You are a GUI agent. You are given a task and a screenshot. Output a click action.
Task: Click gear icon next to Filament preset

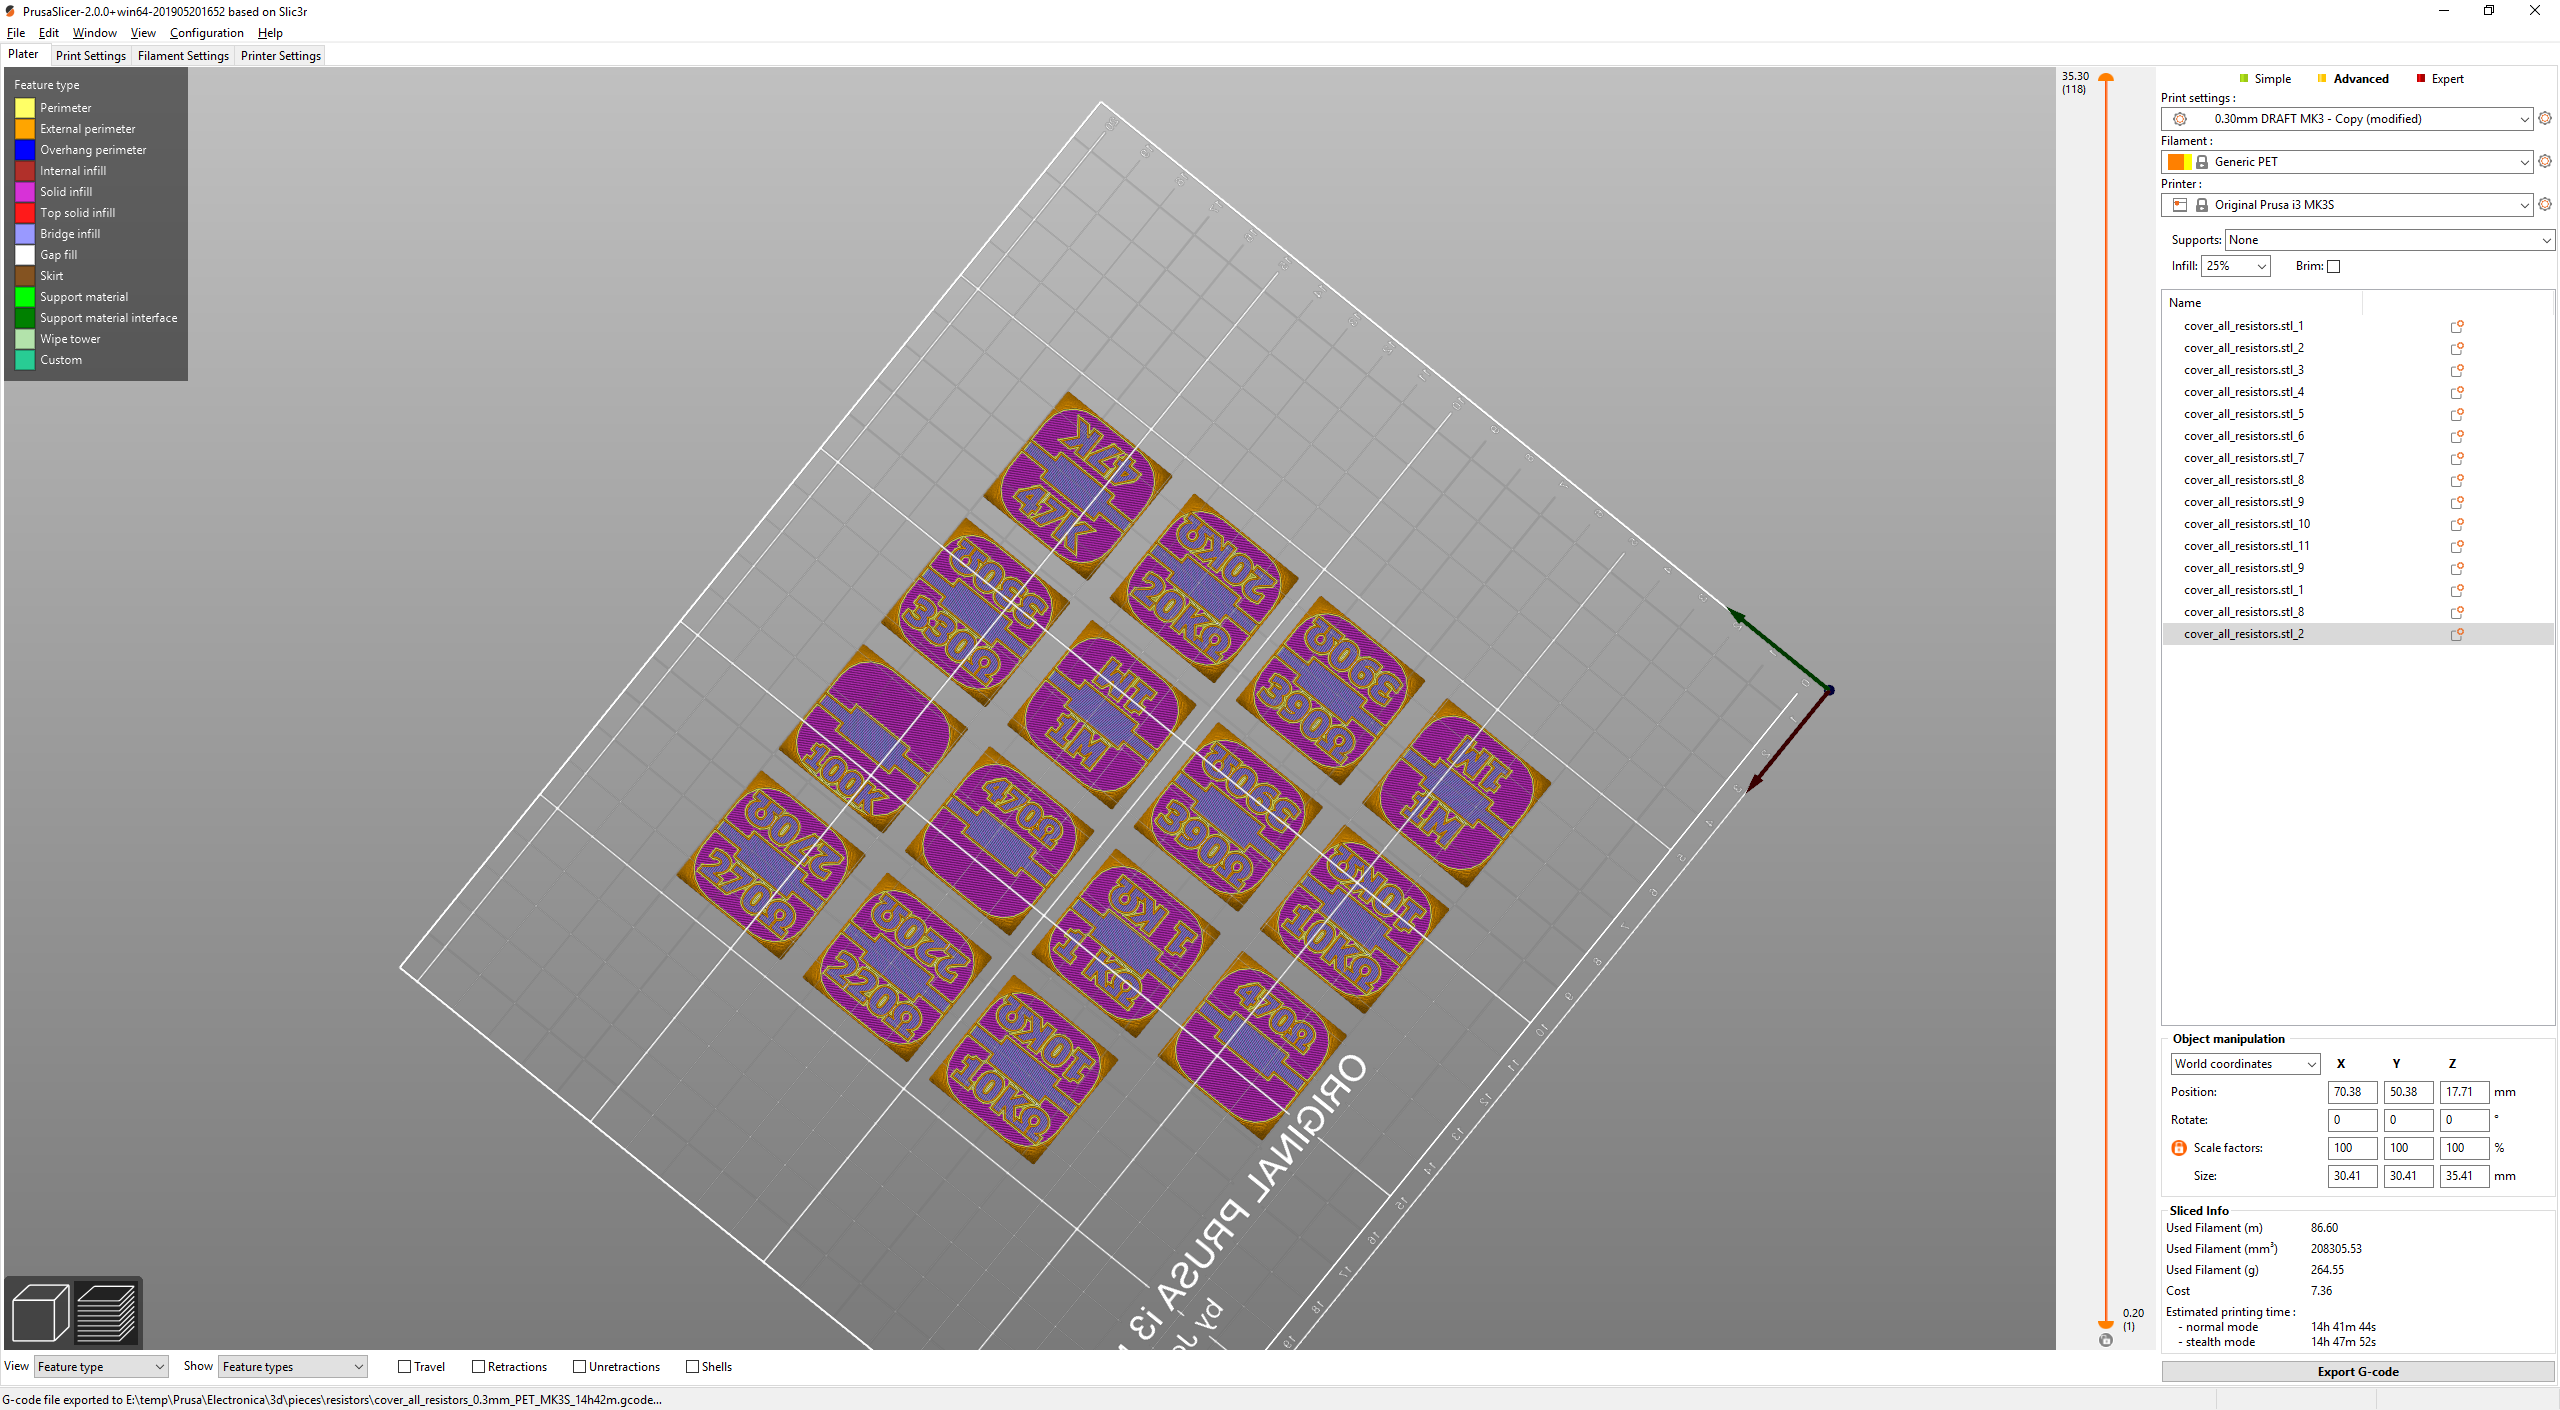[2545, 162]
